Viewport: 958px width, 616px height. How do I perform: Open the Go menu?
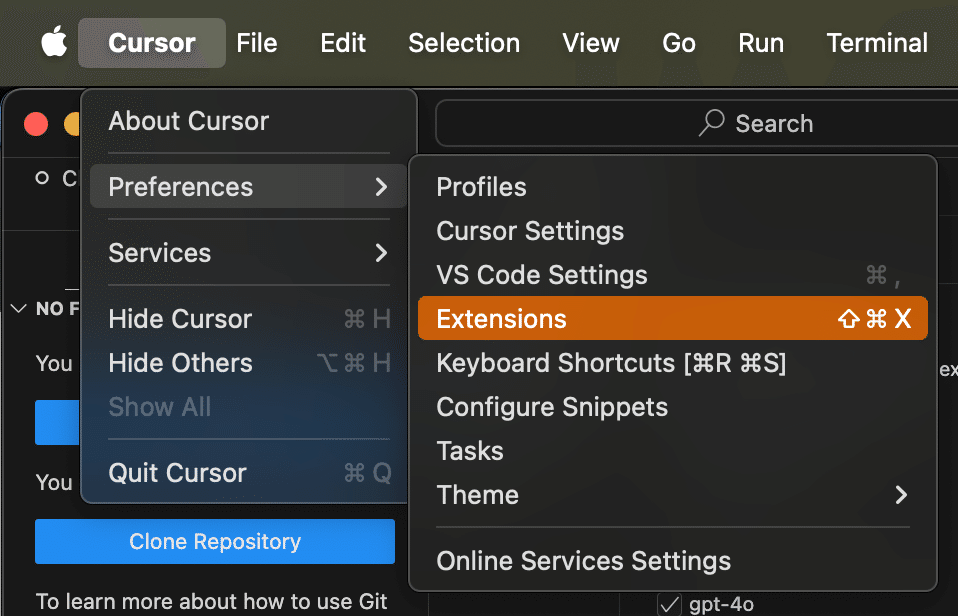click(x=678, y=43)
